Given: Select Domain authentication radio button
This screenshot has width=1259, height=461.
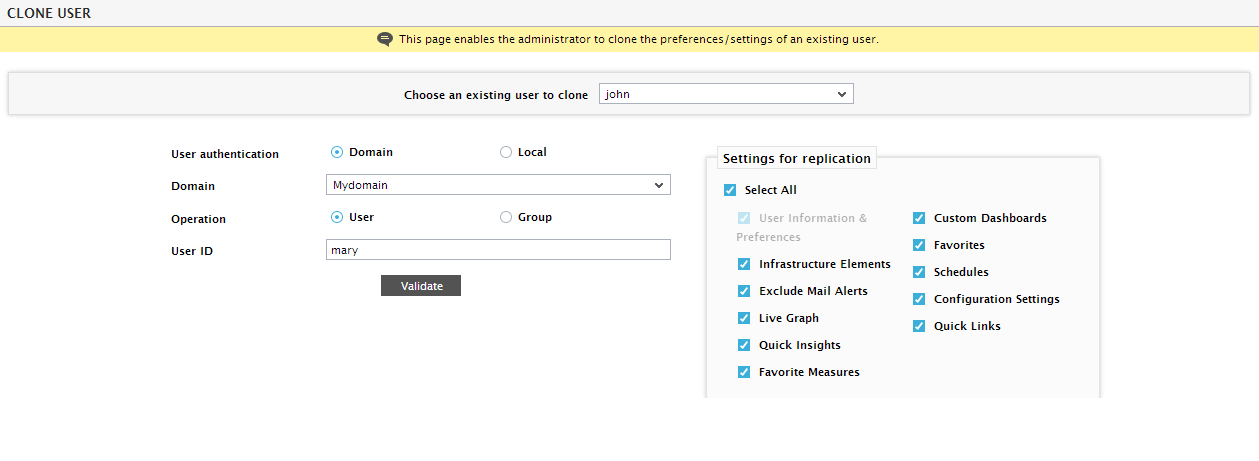Looking at the screenshot, I should 337,152.
